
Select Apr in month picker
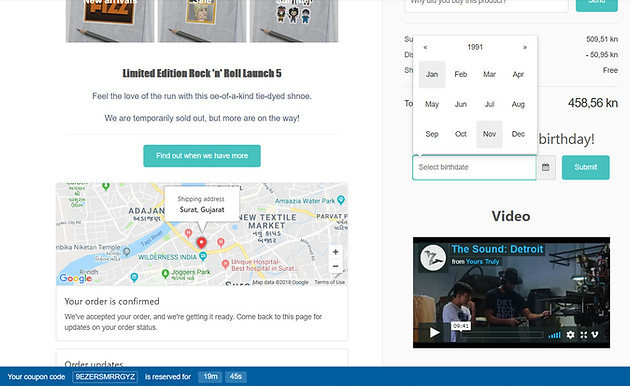pyautogui.click(x=518, y=74)
